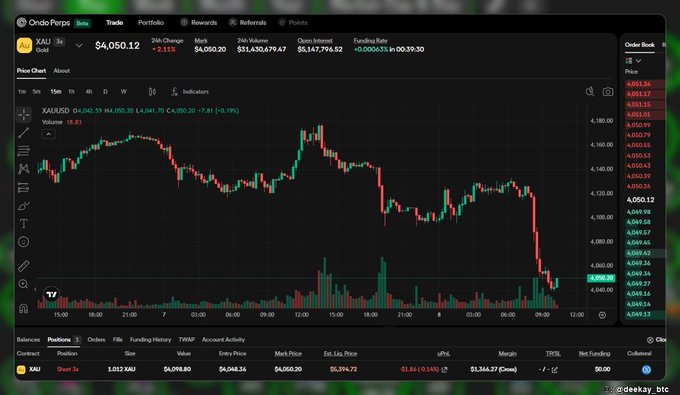This screenshot has width=680, height=395.
Task: Open chart time axis settings gear
Action: pyautogui.click(x=602, y=315)
